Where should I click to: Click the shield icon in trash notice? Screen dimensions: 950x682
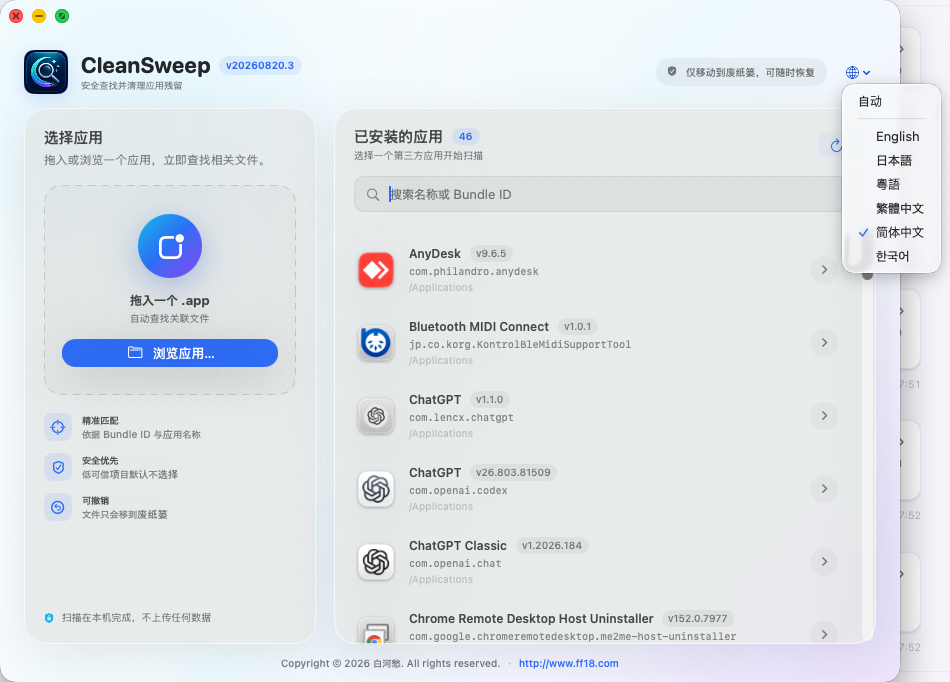click(x=672, y=71)
